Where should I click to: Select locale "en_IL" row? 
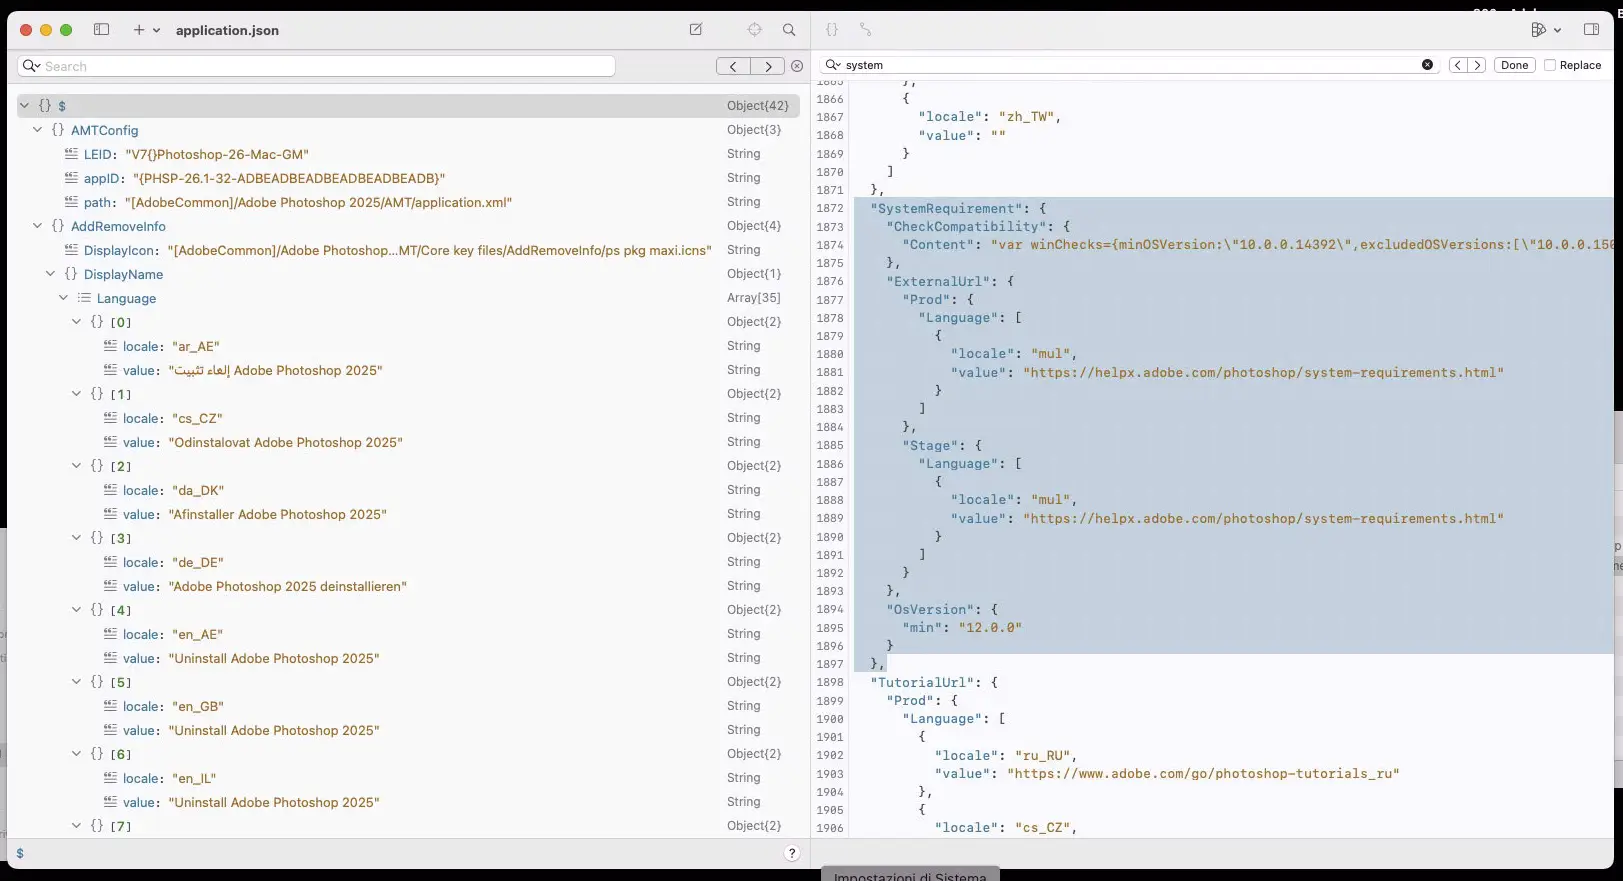pyautogui.click(x=408, y=778)
